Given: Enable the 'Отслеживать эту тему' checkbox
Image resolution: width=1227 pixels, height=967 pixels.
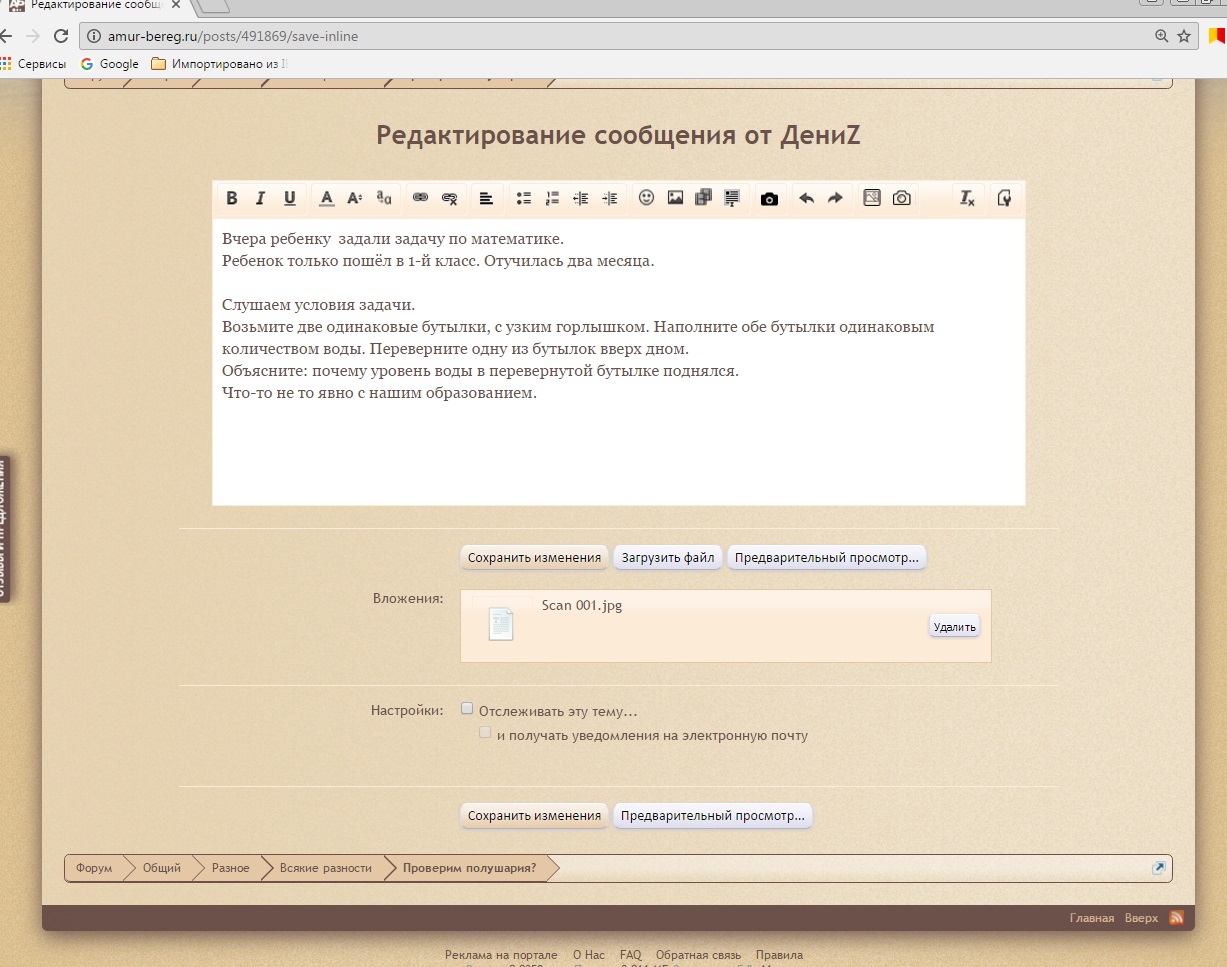Looking at the screenshot, I should pyautogui.click(x=467, y=709).
